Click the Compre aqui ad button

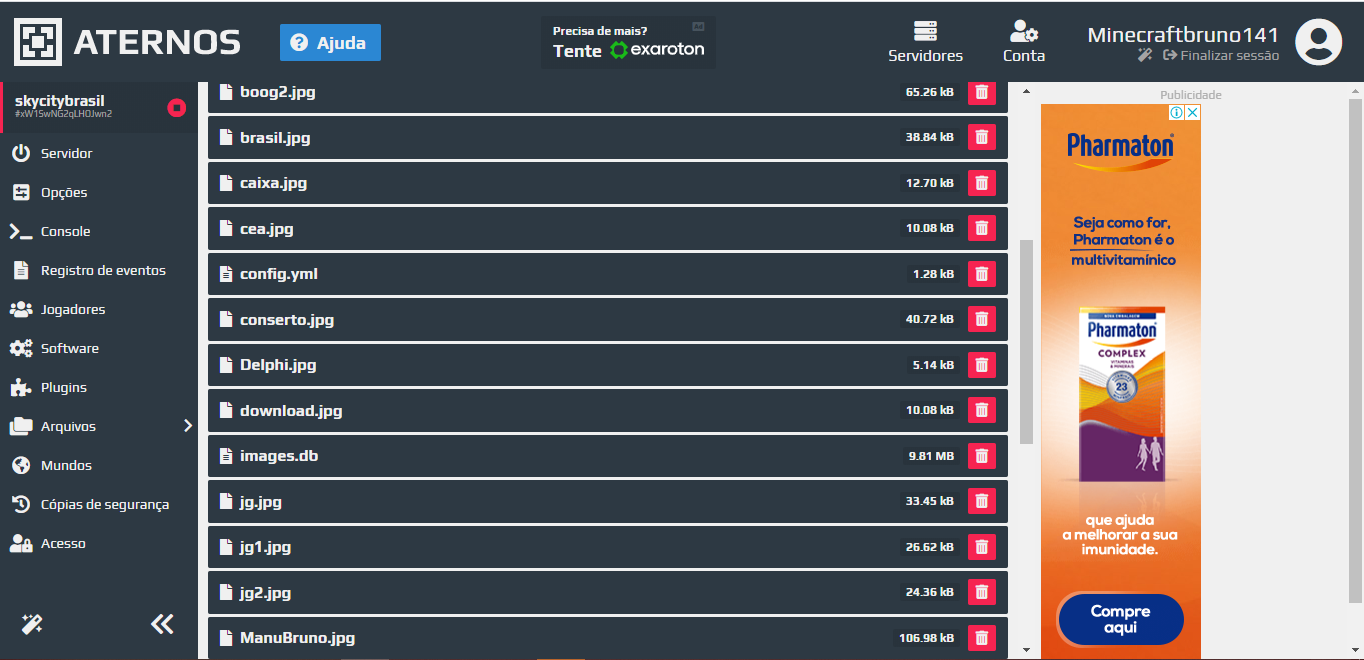coord(1120,620)
